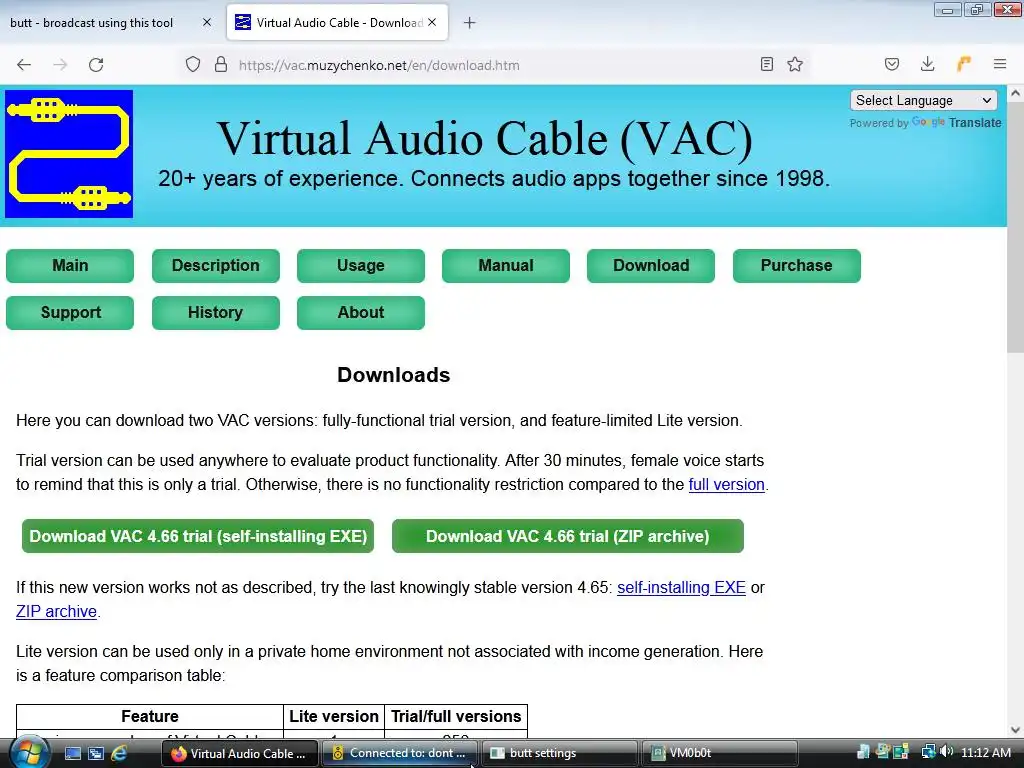Reload the current page
This screenshot has height=768, width=1024.
(96, 65)
